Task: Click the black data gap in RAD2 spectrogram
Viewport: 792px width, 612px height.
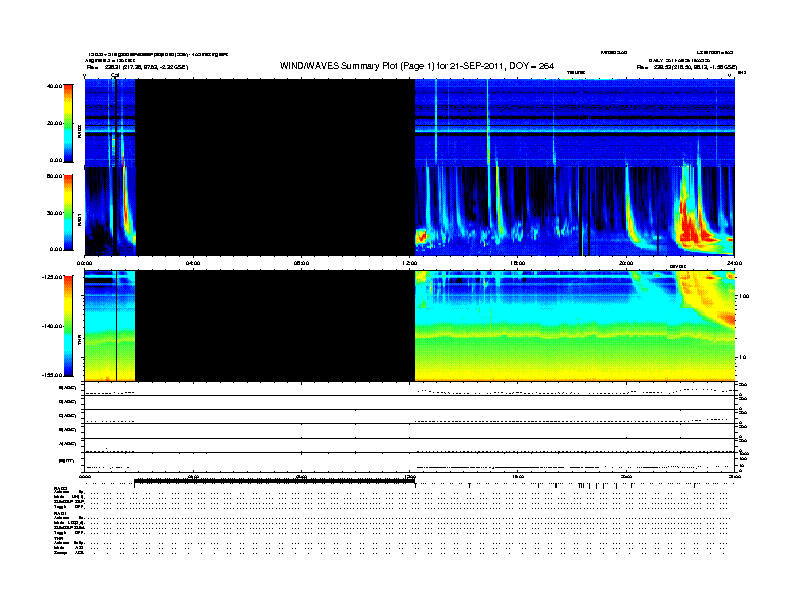Action: pos(275,122)
